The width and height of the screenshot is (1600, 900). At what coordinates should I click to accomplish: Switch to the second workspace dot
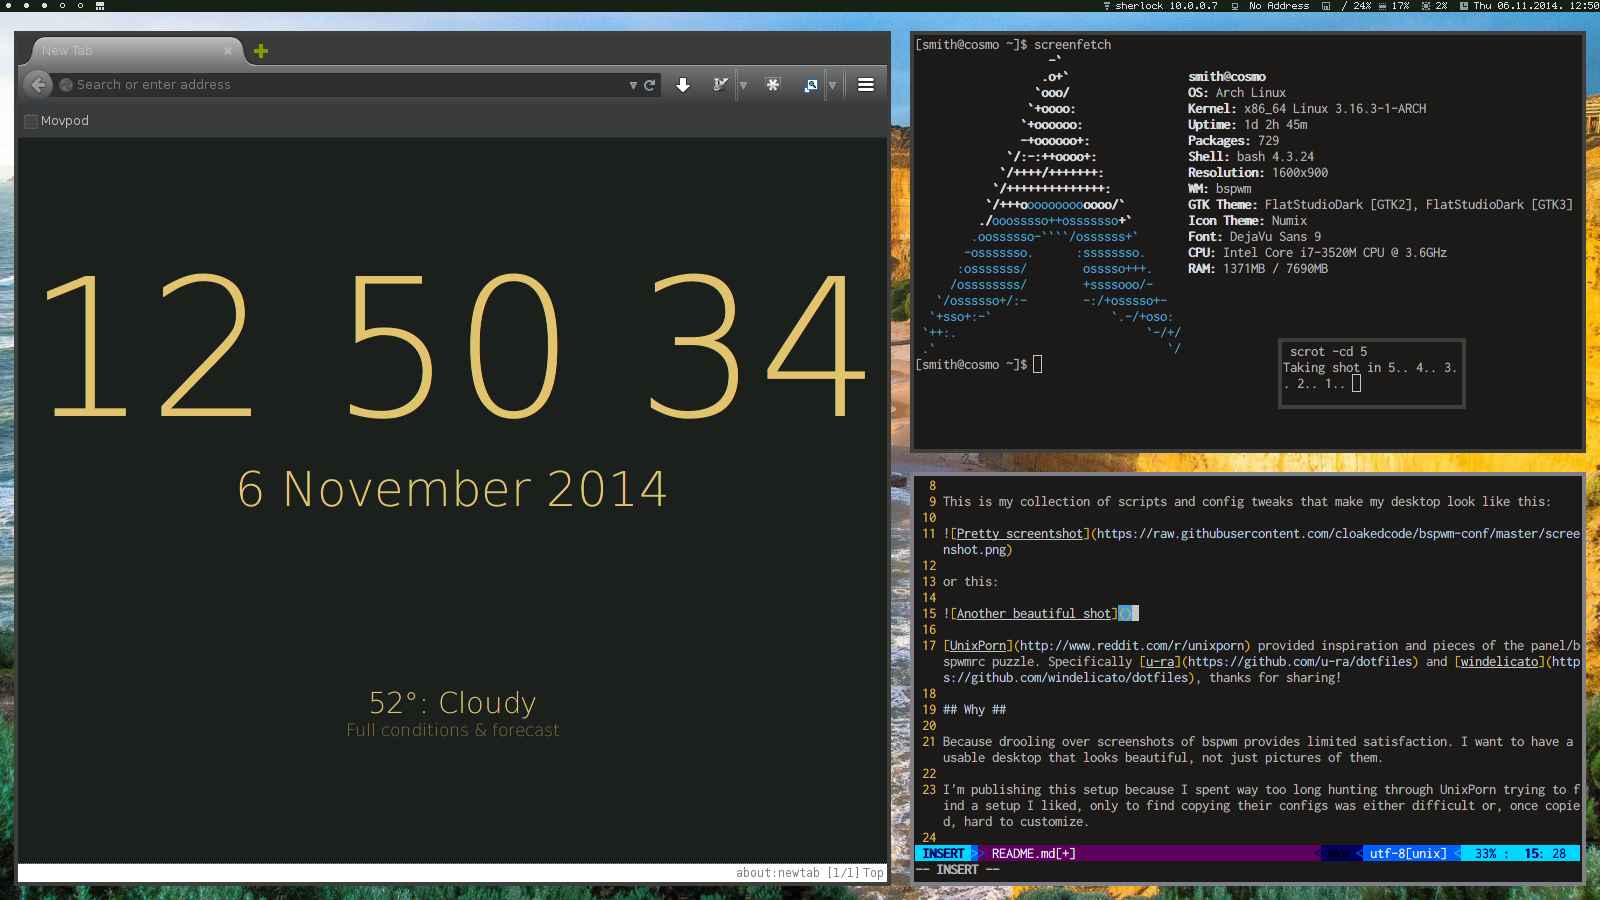(x=26, y=6)
